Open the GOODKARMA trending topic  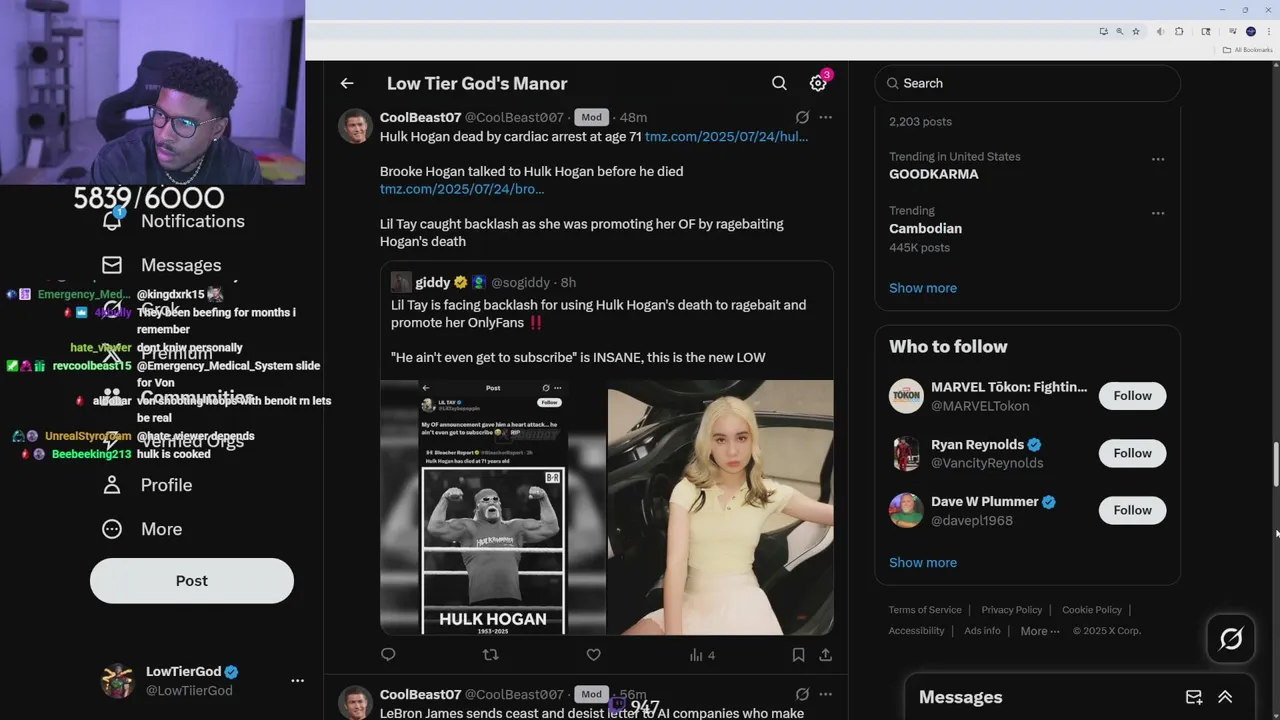pos(934,174)
